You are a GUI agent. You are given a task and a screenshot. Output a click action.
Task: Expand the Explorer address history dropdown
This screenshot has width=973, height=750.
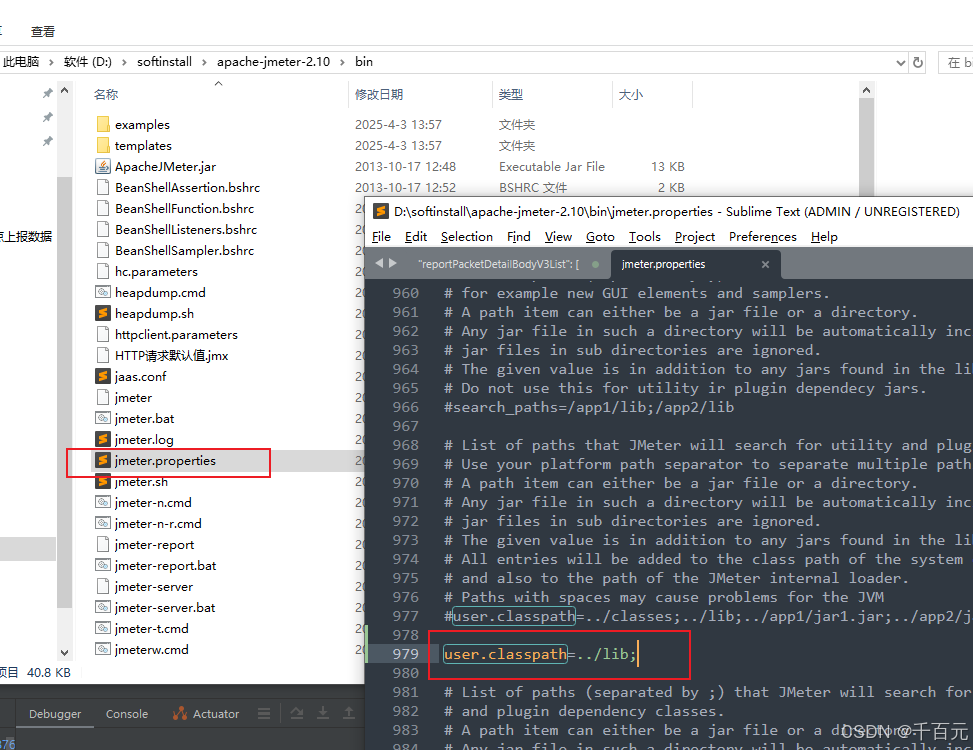[x=900, y=63]
